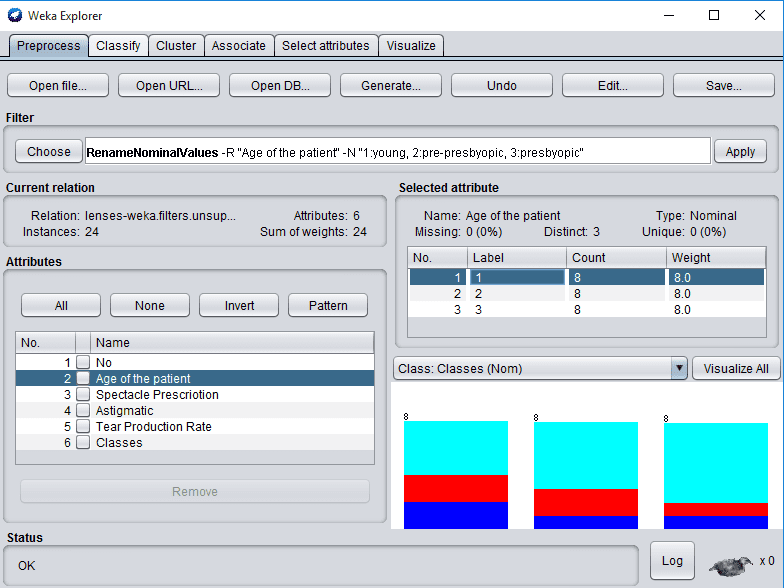
Task: Choose a different filter
Action: [48, 152]
